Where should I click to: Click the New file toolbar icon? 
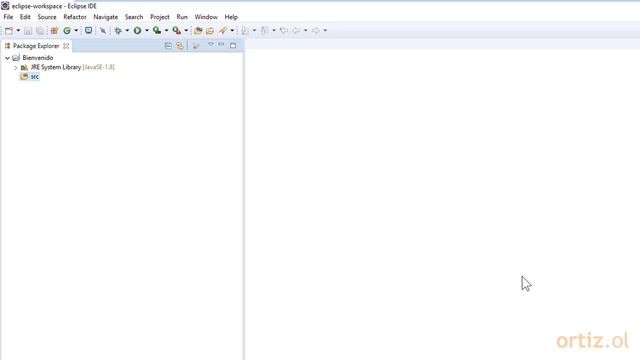click(9, 31)
